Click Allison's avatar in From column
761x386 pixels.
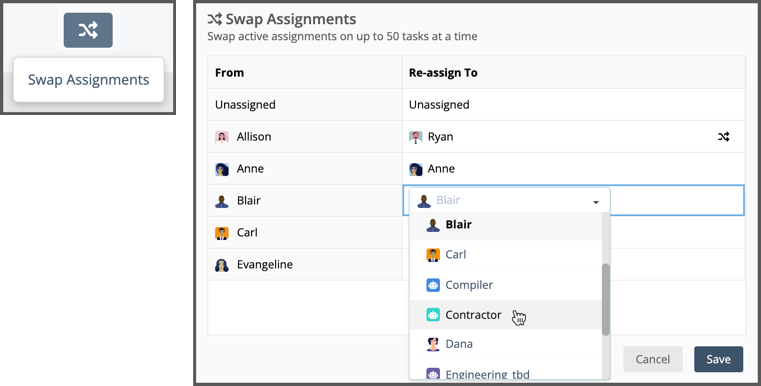coord(222,137)
